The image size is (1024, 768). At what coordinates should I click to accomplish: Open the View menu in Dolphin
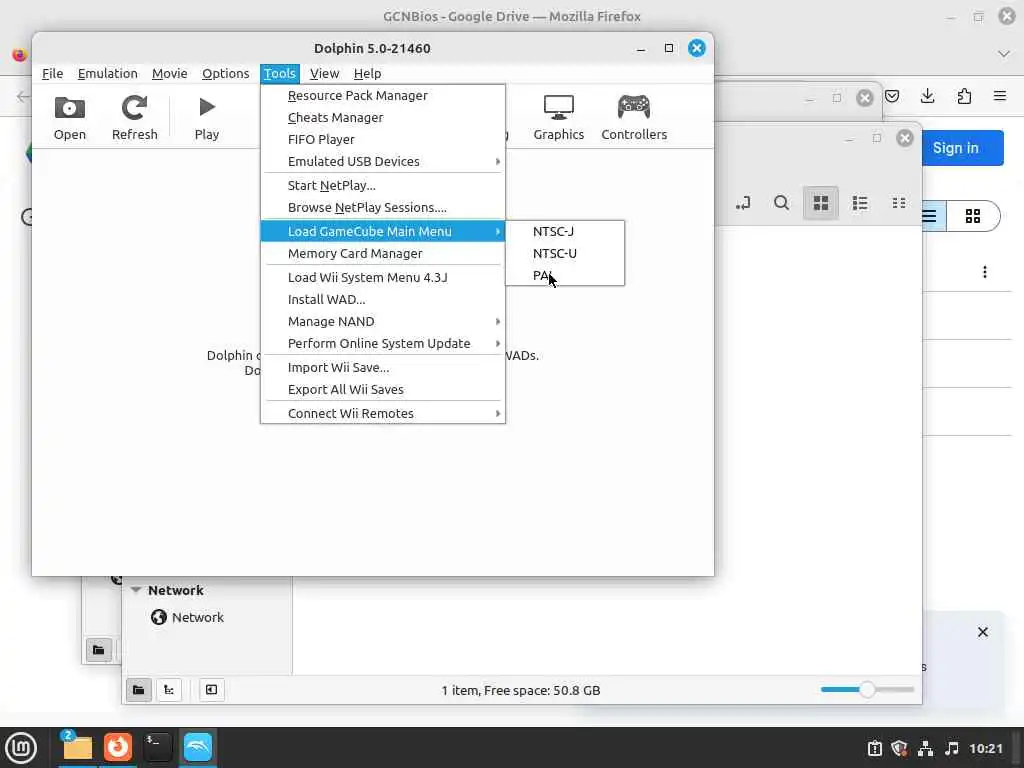[x=324, y=73]
